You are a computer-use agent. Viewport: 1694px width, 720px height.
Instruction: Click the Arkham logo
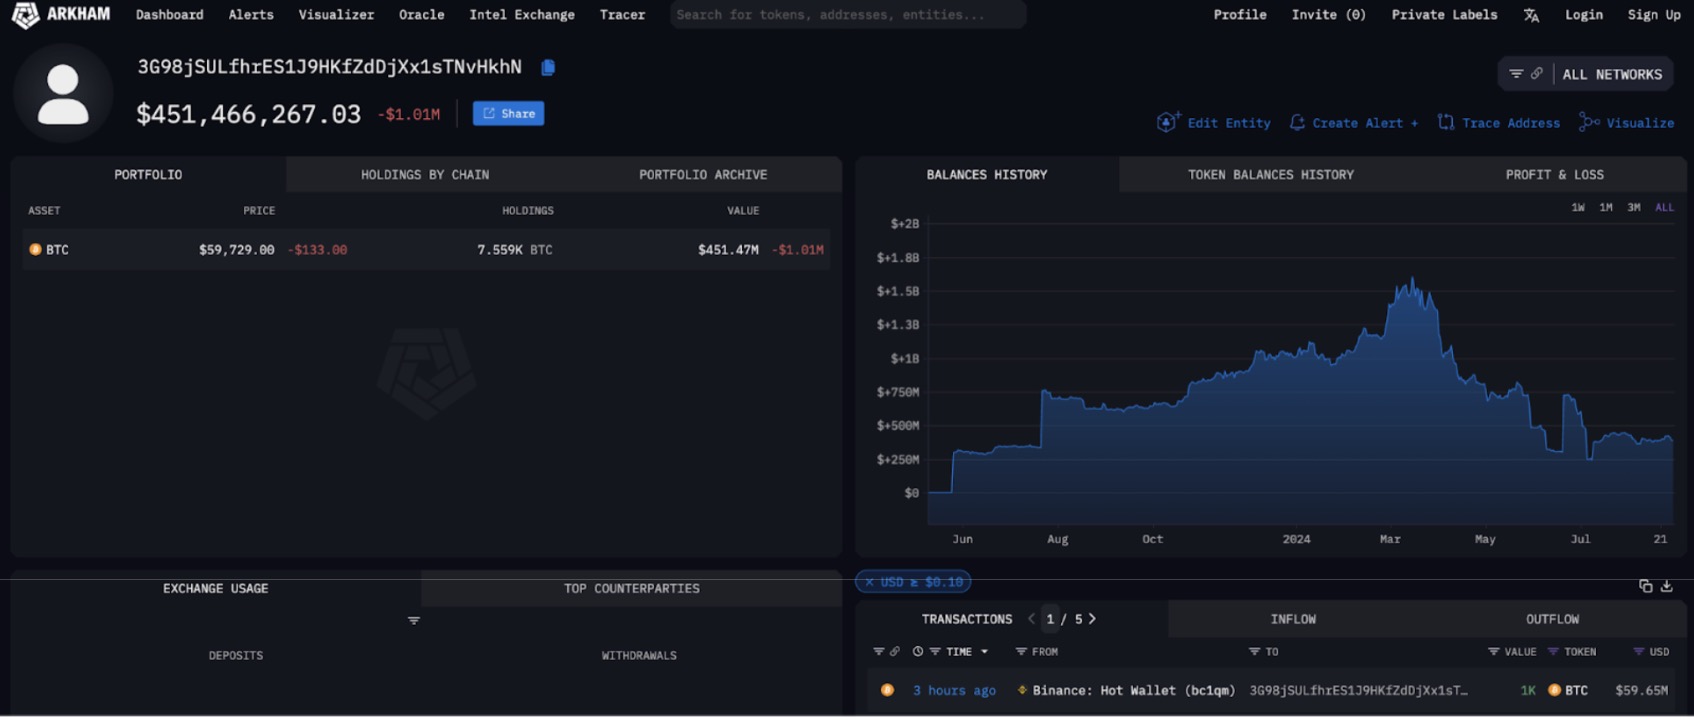pyautogui.click(x=60, y=14)
